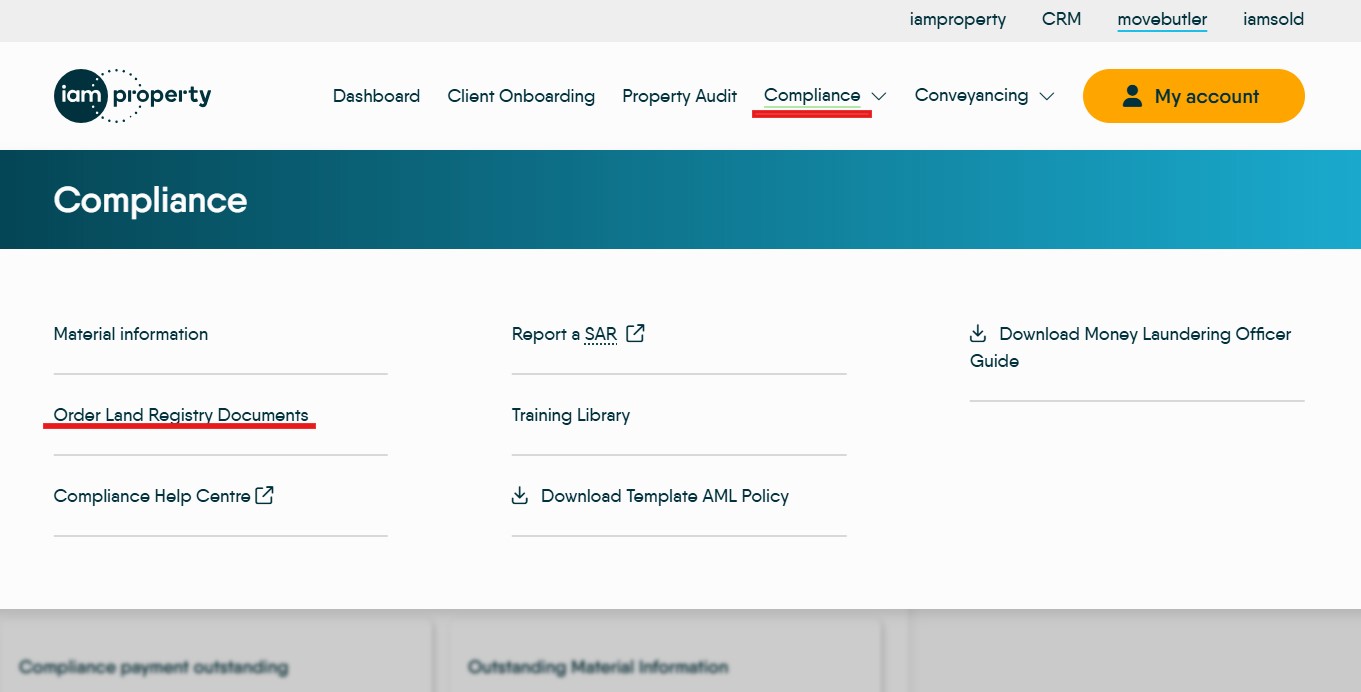1361x692 pixels.
Task: Click the external link icon beside Report a SAR
Action: tap(635, 333)
